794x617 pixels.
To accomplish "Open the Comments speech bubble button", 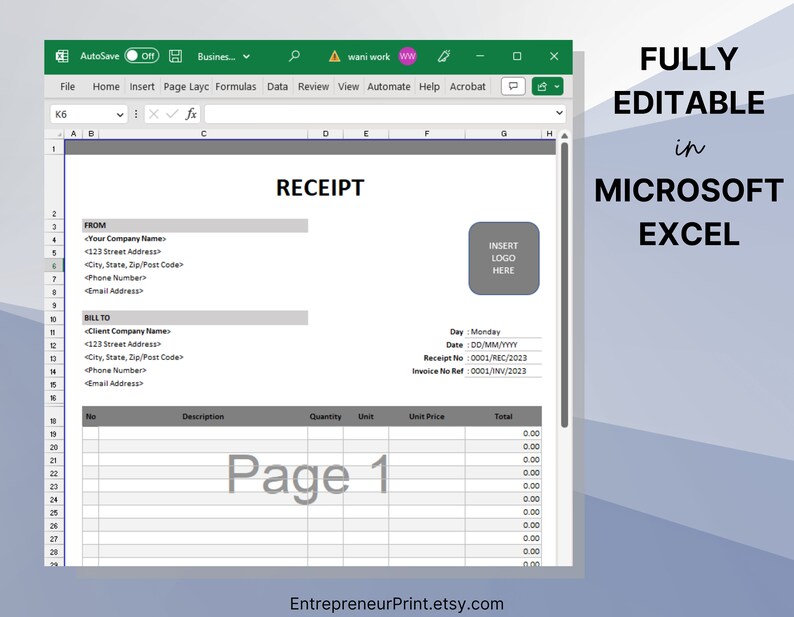I will click(x=513, y=86).
